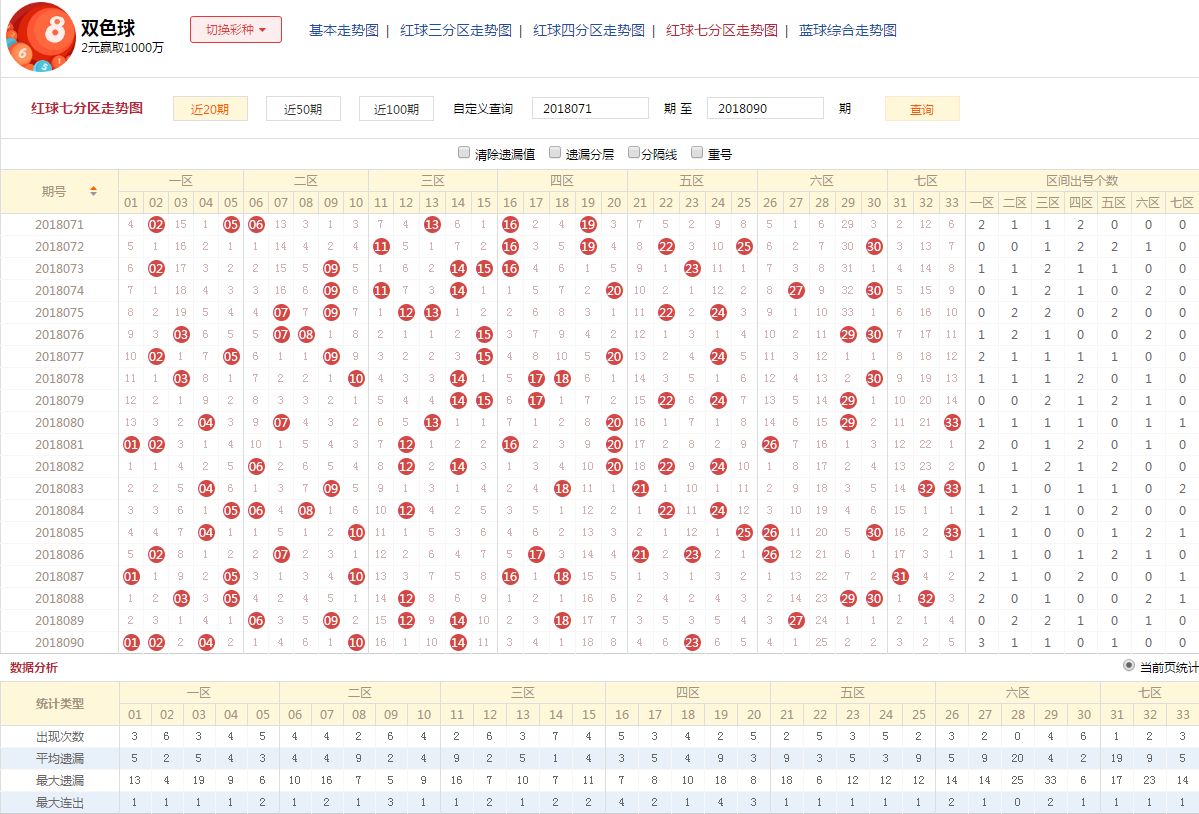
Task: Click the 统计类型 header cell
Action: (x=60, y=703)
